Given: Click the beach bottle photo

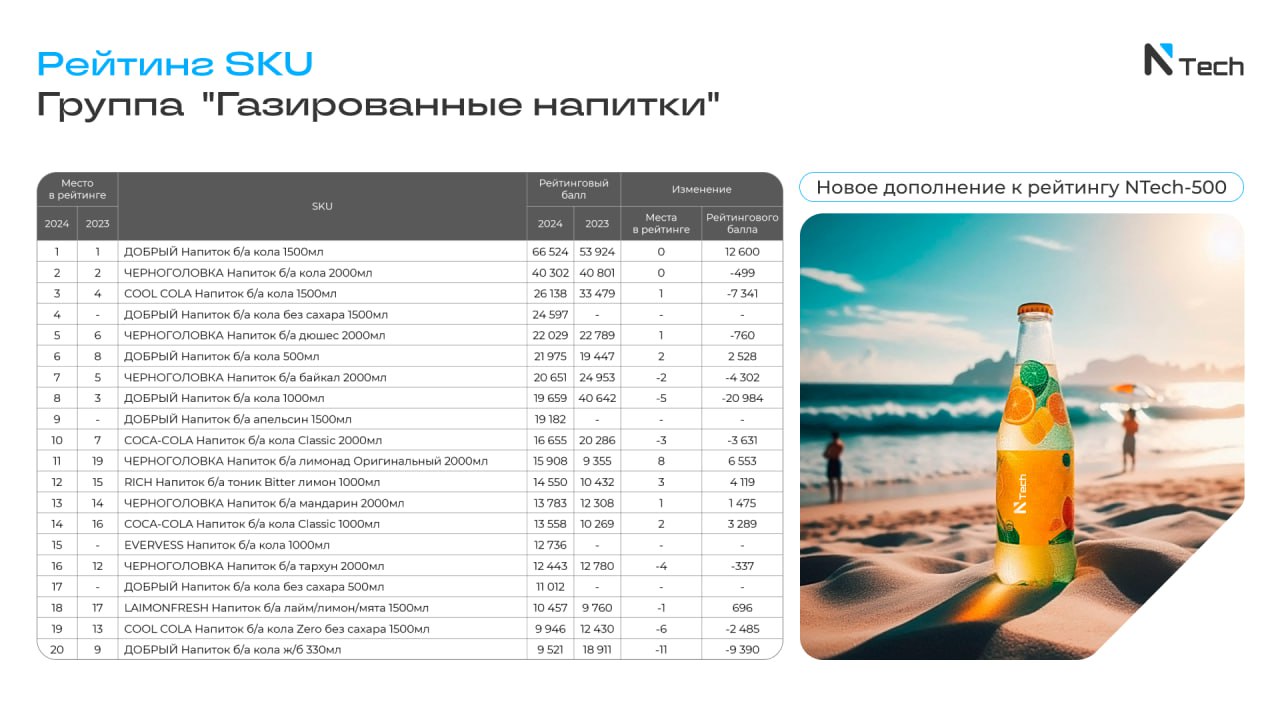Looking at the screenshot, I should 1022,436.
